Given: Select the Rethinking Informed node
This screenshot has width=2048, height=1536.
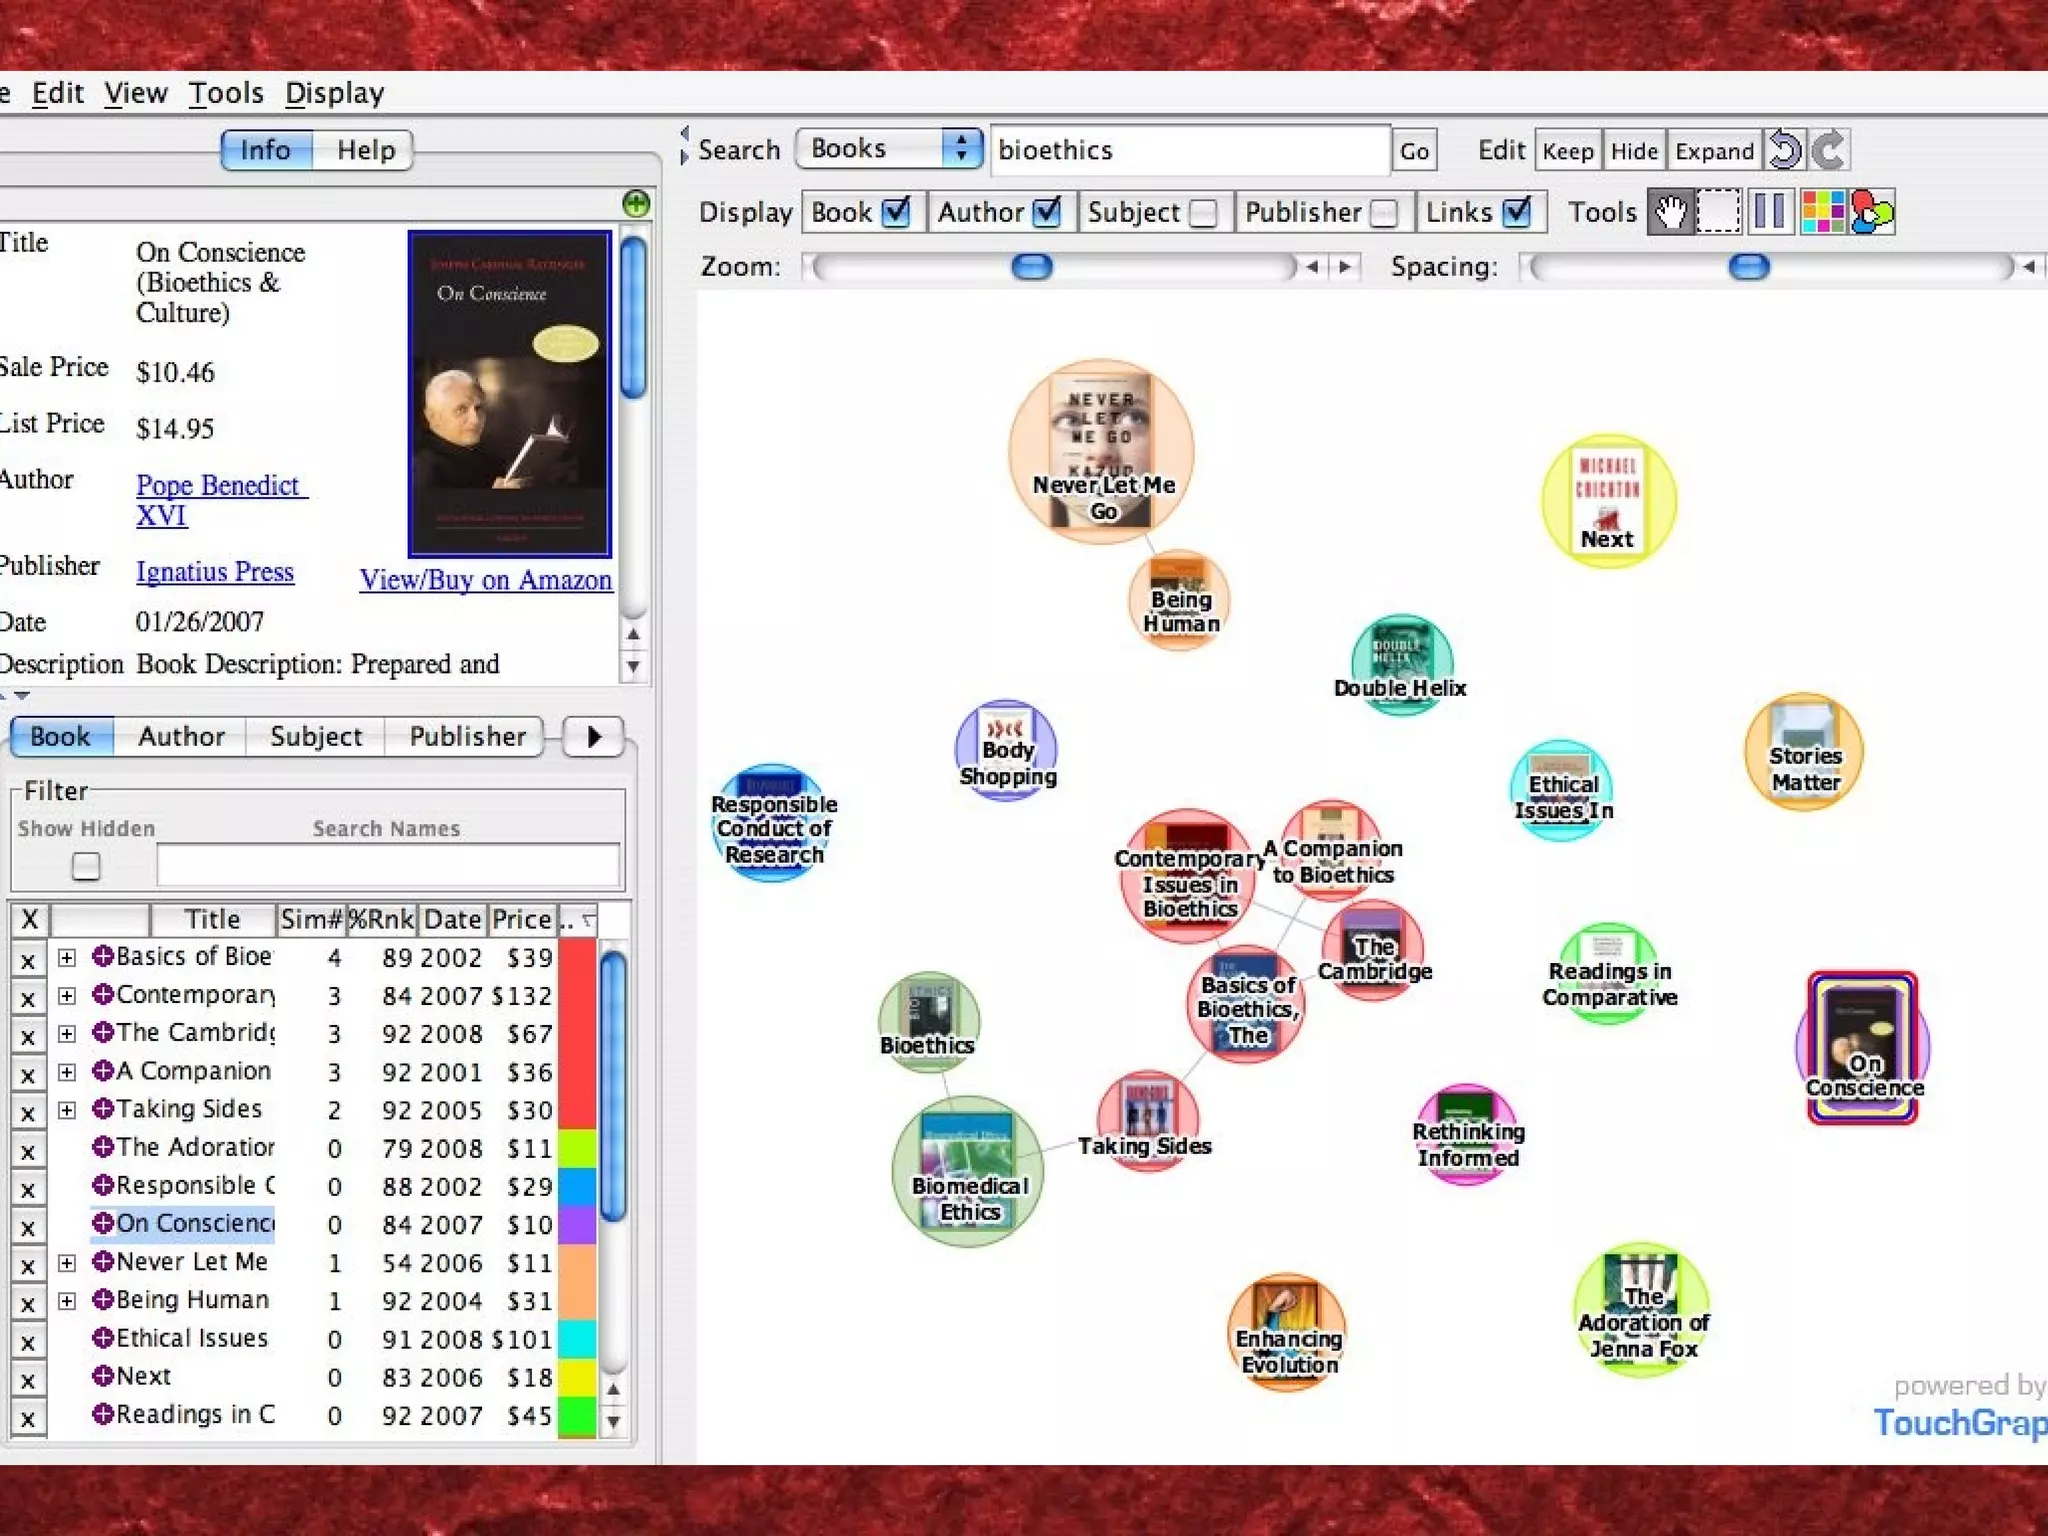Looking at the screenshot, I should [1467, 1134].
